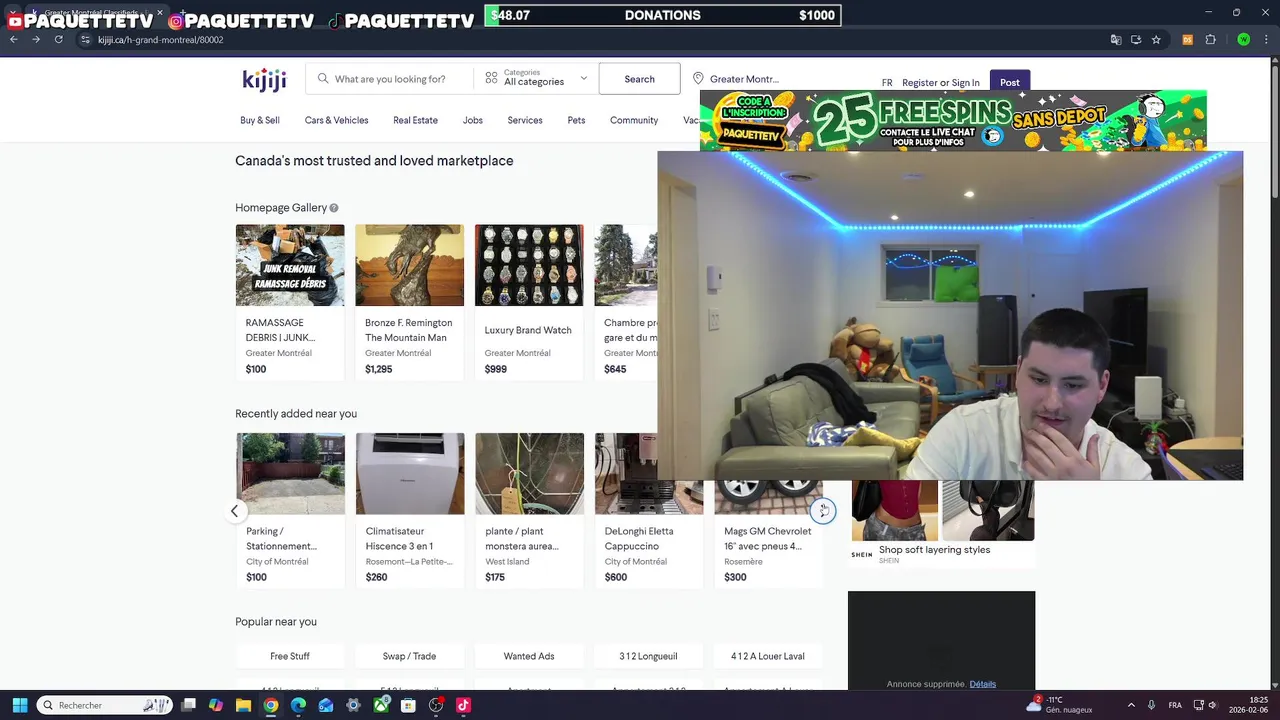Open File Explorer from the taskbar

tap(243, 705)
